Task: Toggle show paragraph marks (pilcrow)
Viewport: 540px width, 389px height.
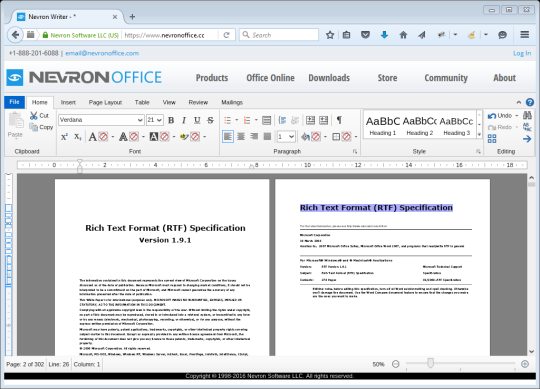Action: tap(339, 120)
